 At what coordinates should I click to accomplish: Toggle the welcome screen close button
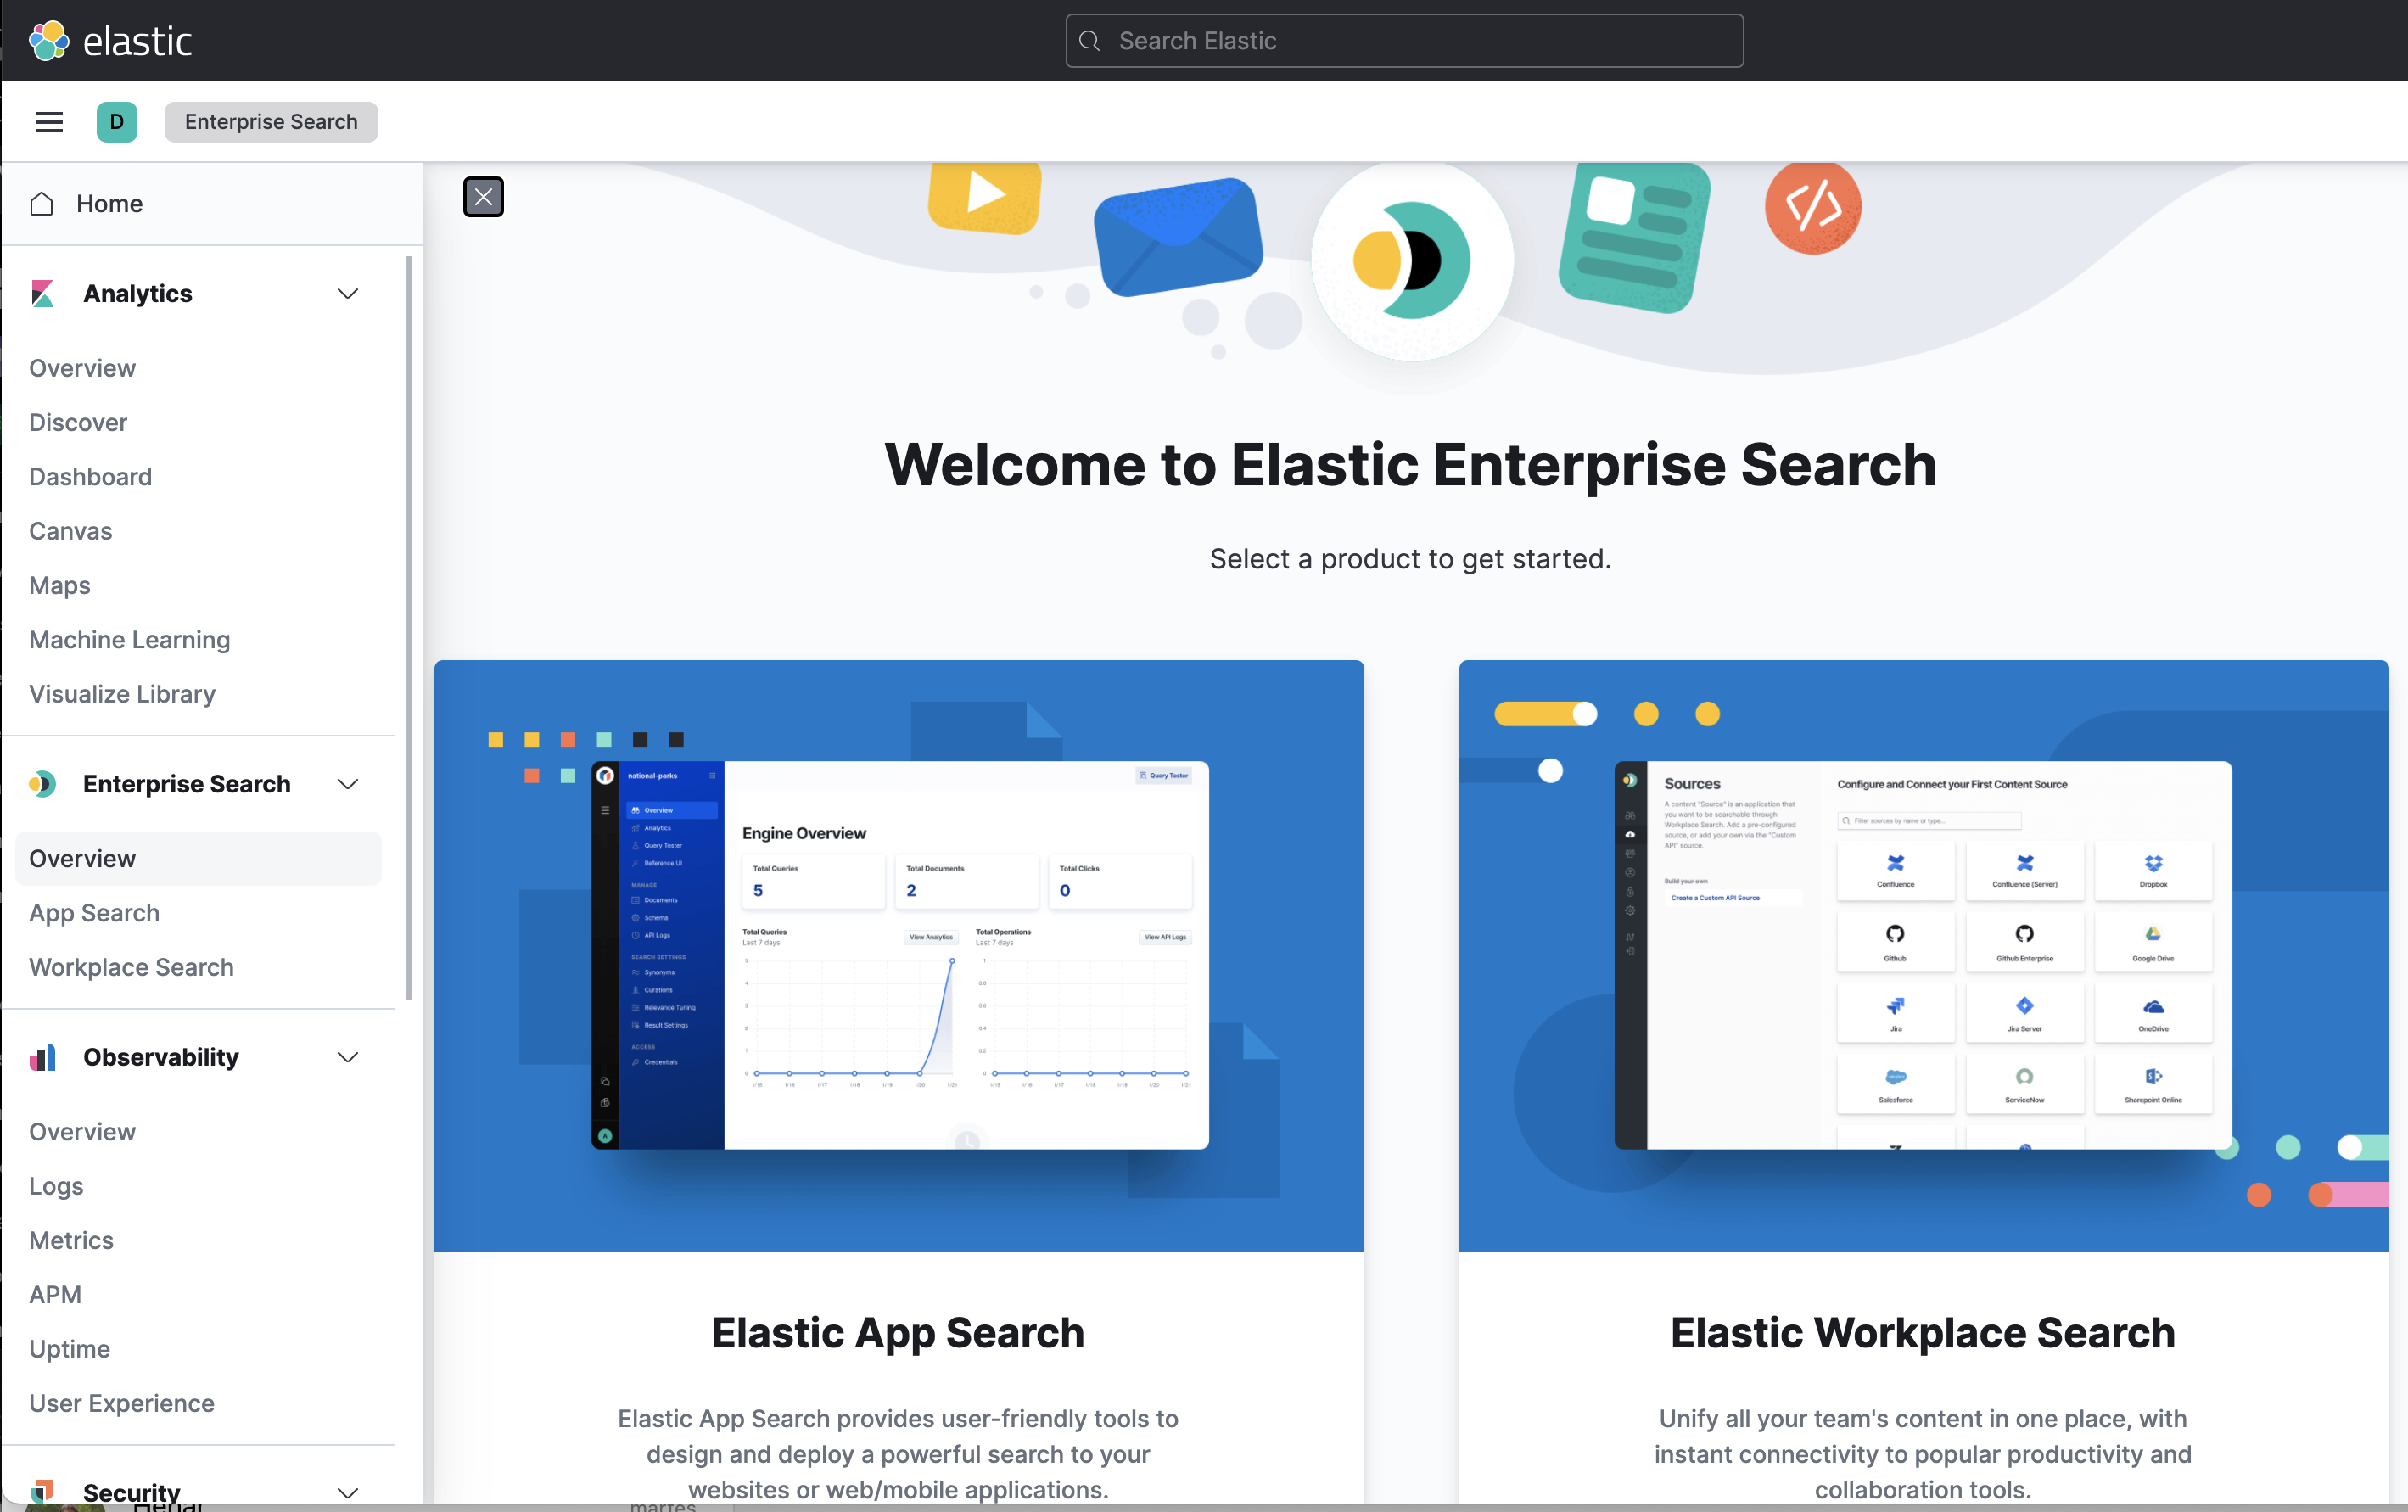coord(484,197)
